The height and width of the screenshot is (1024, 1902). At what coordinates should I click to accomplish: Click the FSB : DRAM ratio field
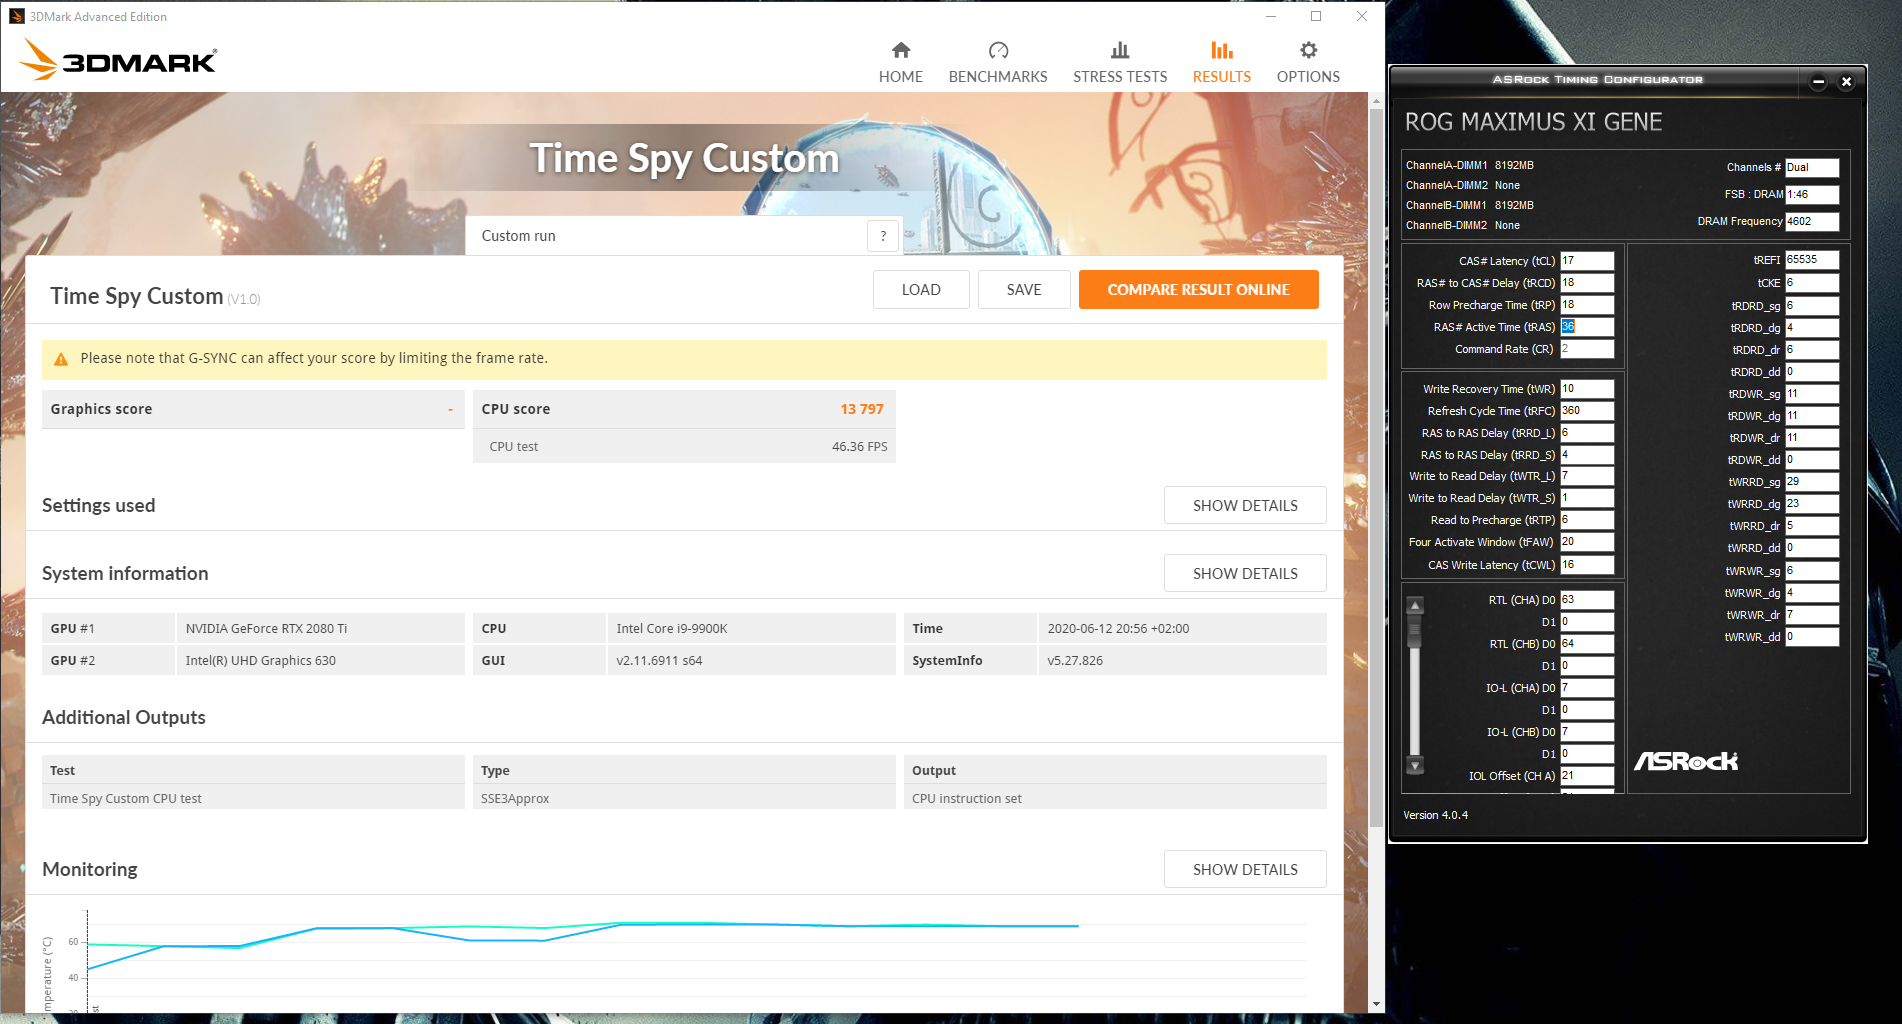point(1812,195)
